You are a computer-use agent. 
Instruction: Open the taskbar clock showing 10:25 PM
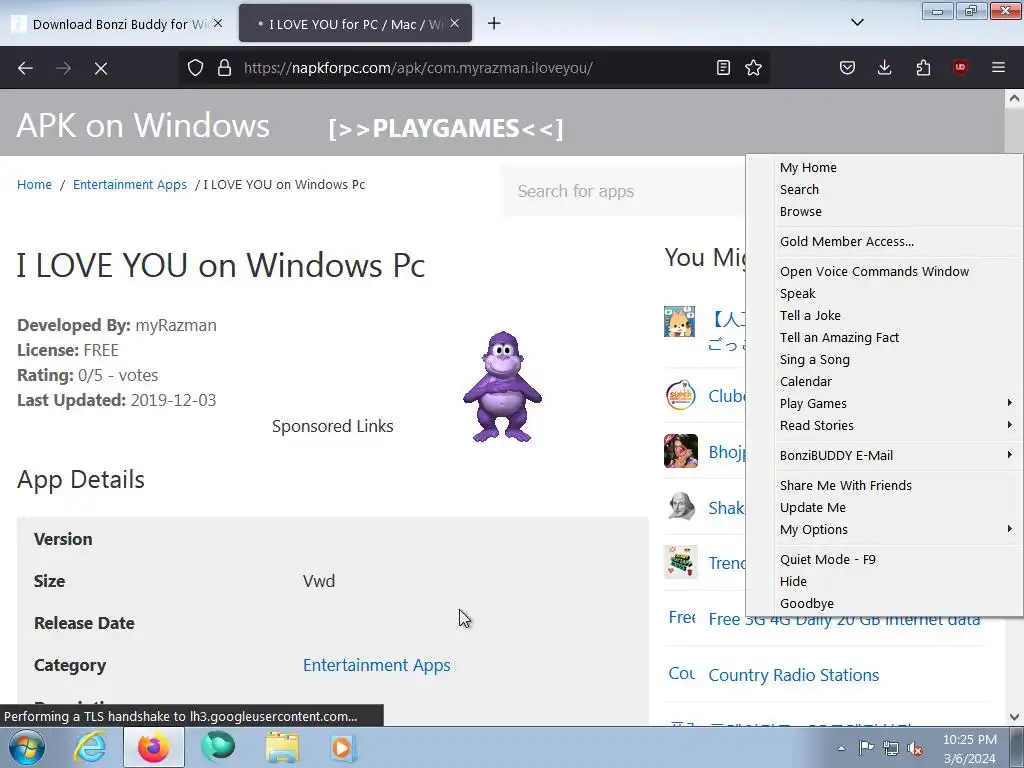(969, 748)
